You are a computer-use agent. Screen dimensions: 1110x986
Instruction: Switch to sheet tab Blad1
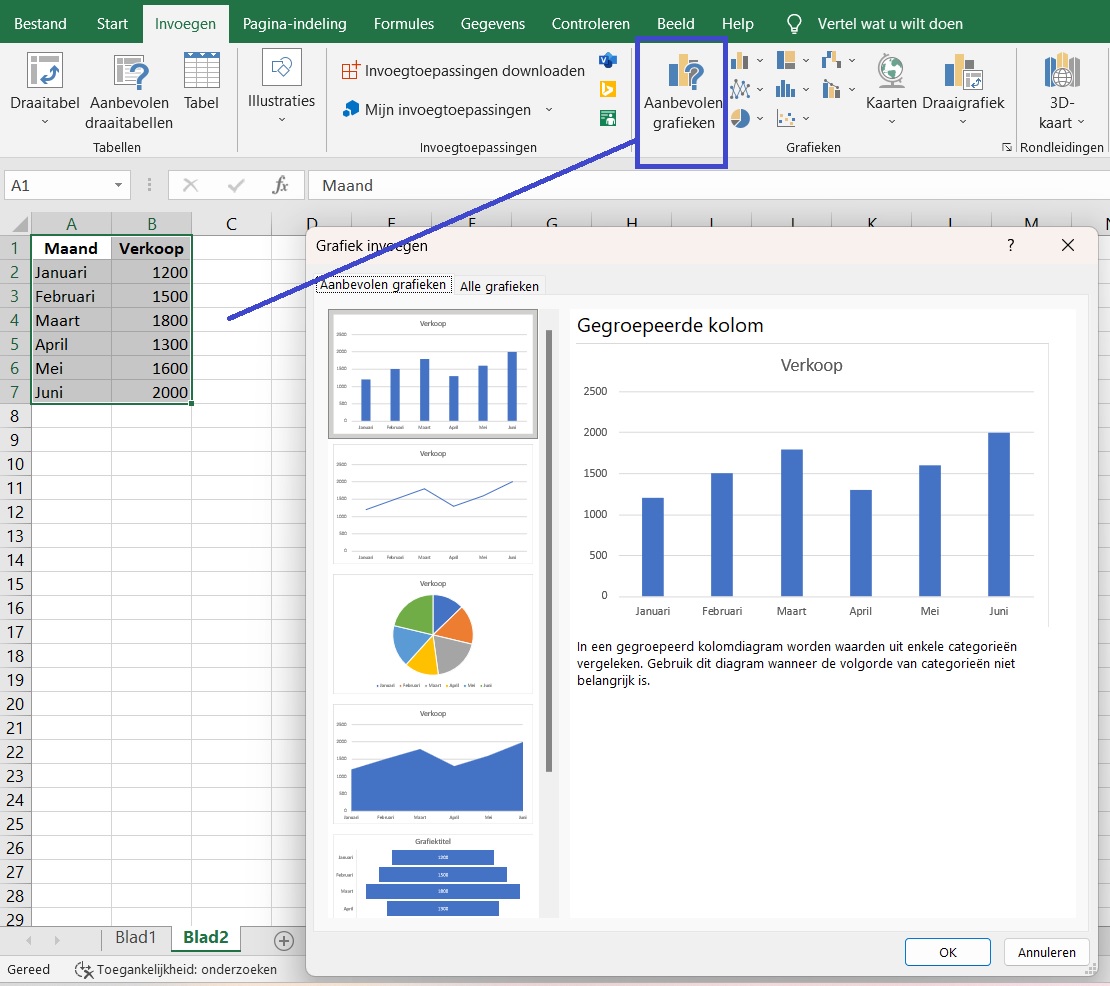pos(136,937)
